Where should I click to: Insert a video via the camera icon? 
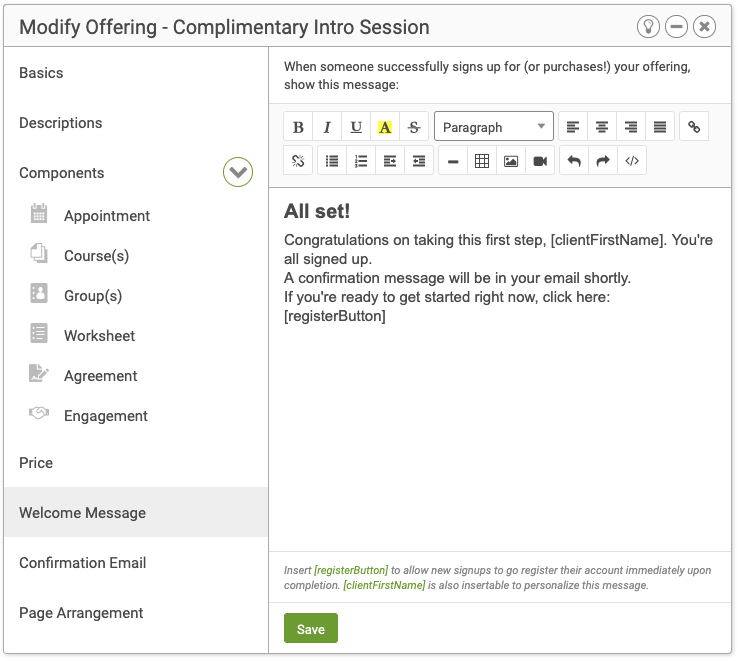click(x=540, y=161)
